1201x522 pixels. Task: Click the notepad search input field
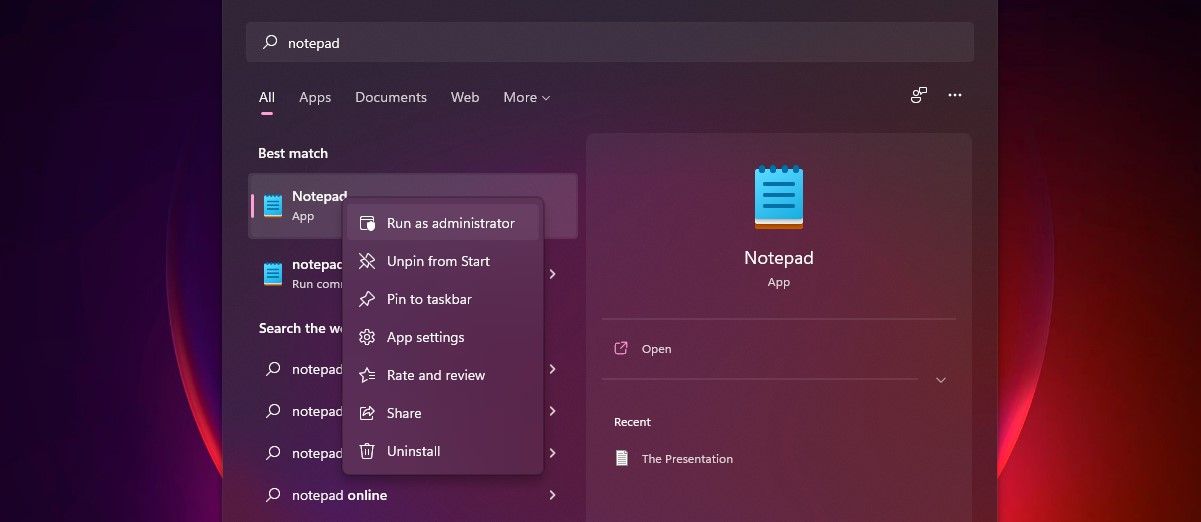click(x=610, y=42)
